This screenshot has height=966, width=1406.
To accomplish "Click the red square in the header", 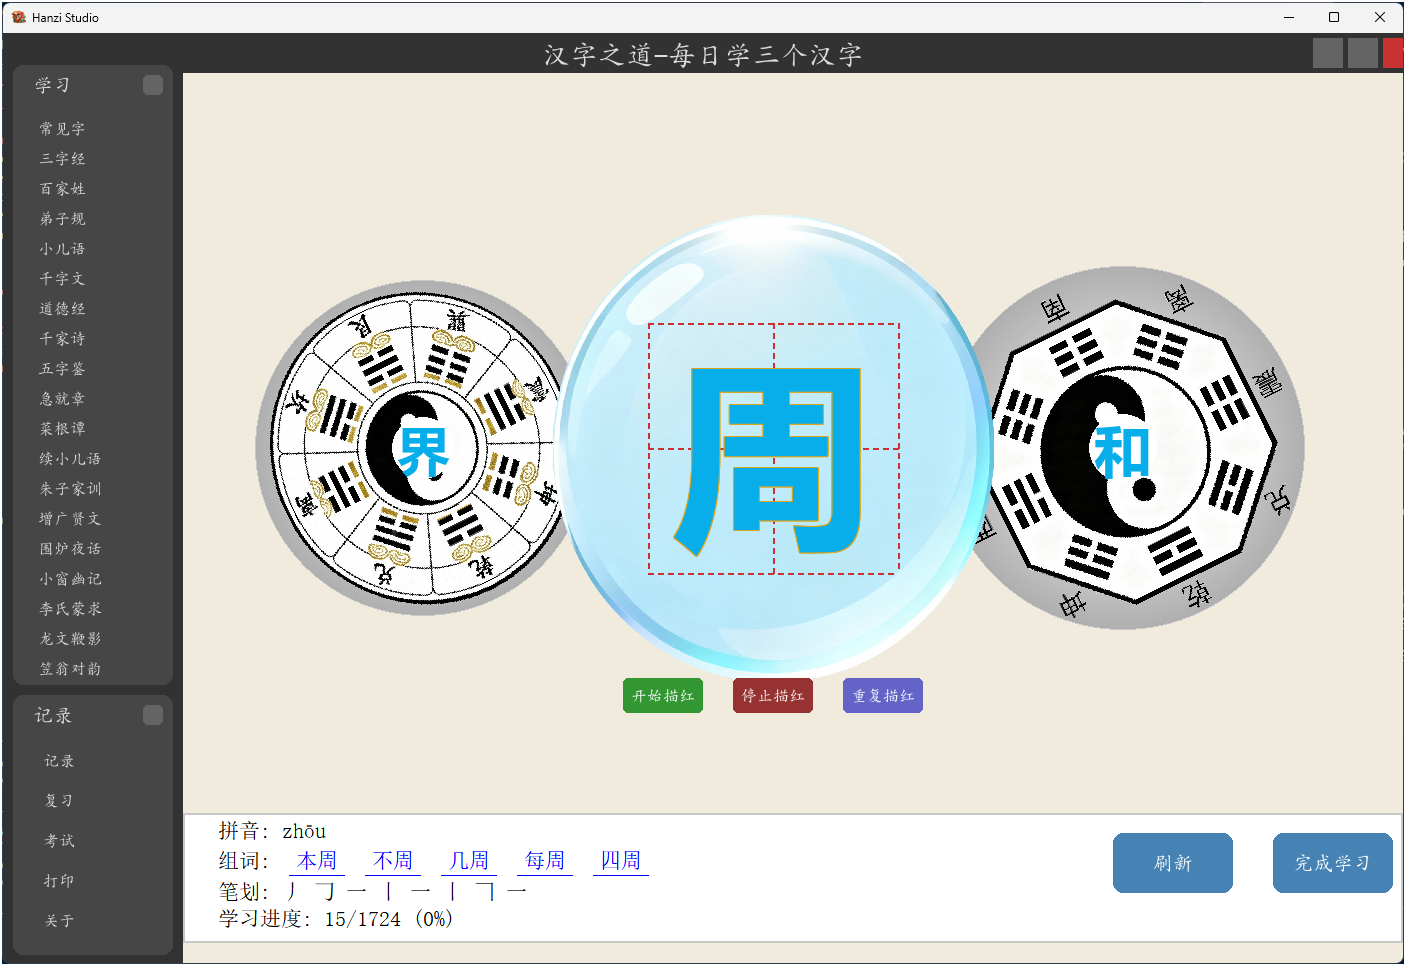I will pos(1392,53).
